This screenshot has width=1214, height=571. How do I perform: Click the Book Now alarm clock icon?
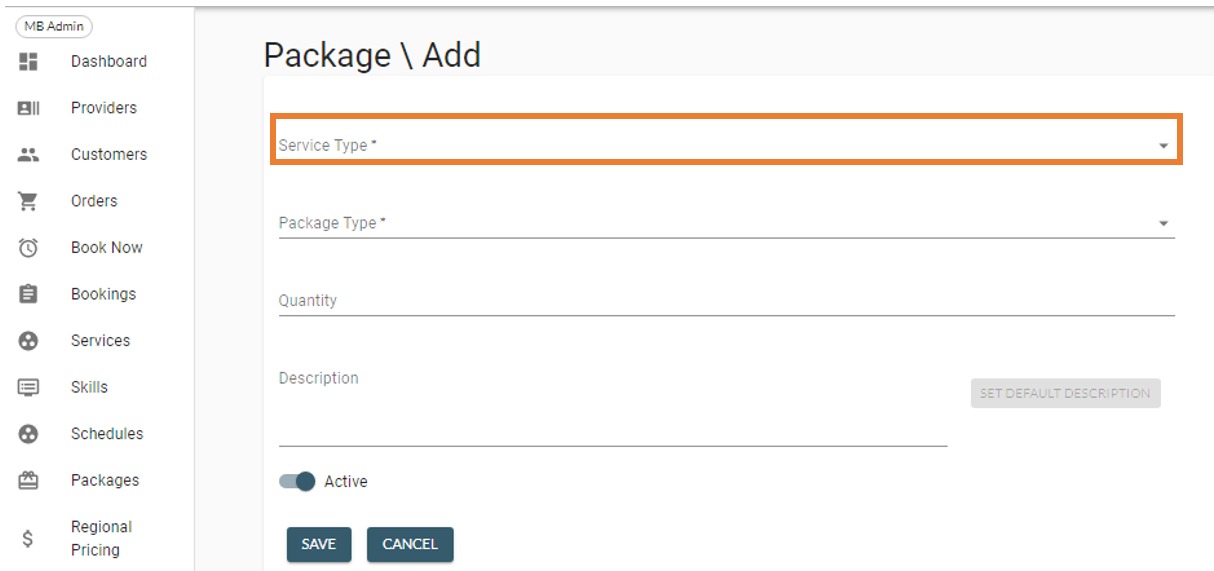click(x=28, y=248)
